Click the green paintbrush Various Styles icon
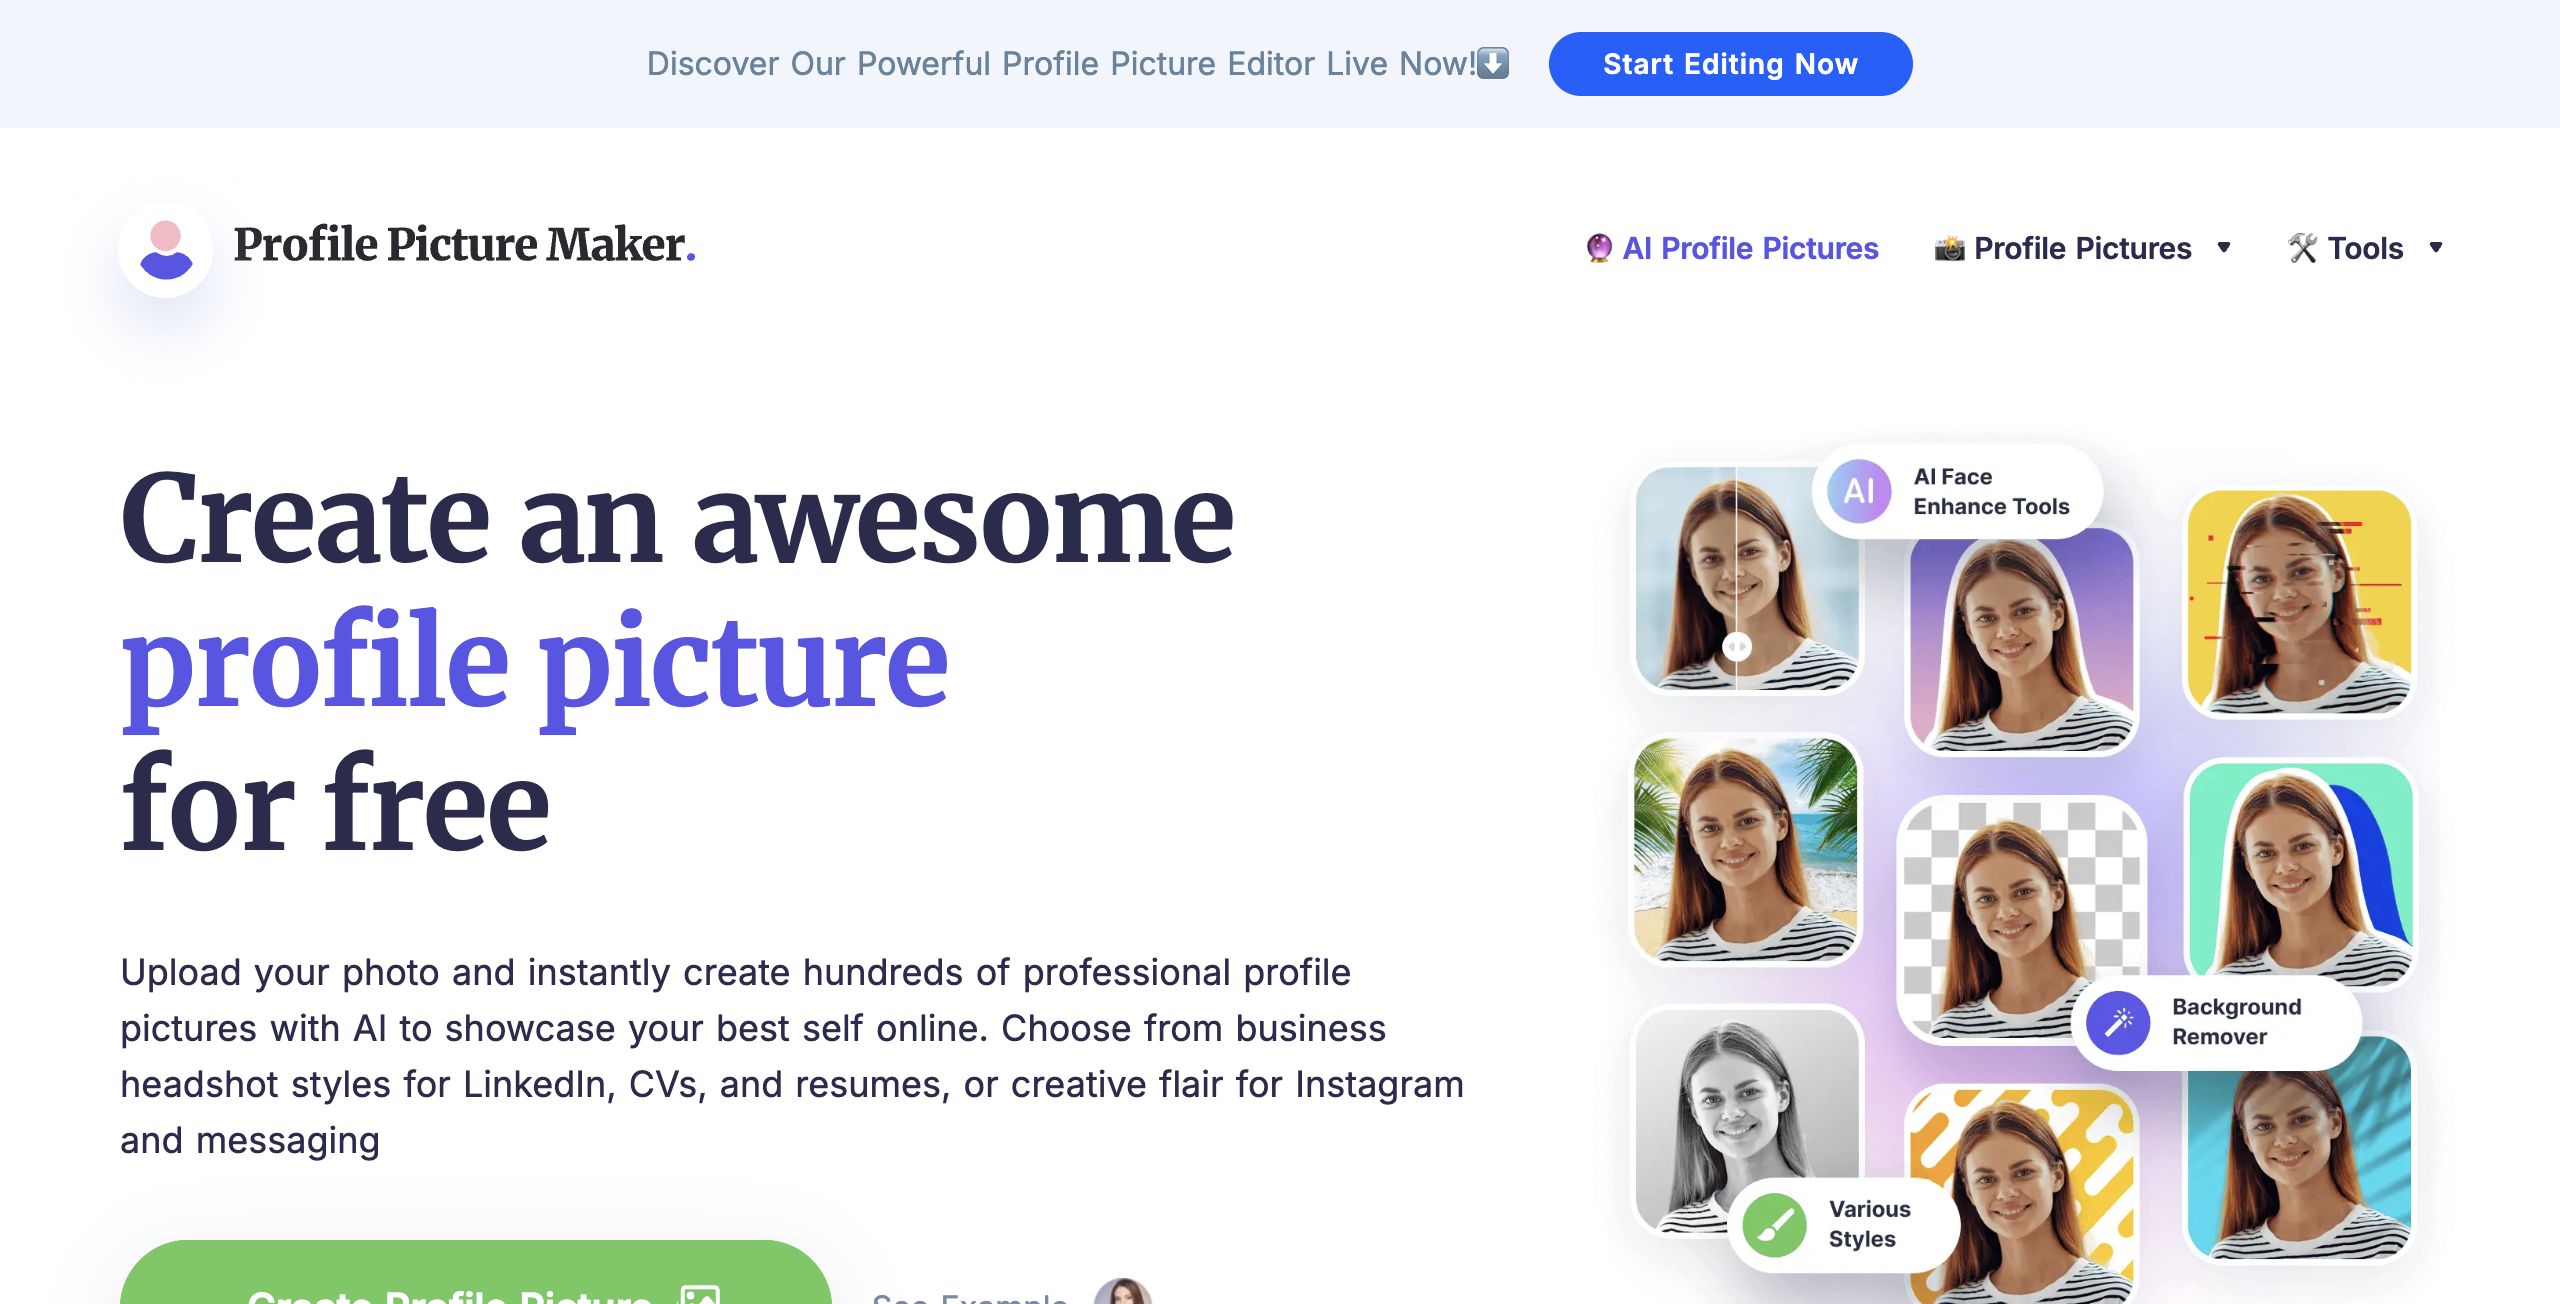This screenshot has width=2560, height=1304. click(x=1774, y=1224)
